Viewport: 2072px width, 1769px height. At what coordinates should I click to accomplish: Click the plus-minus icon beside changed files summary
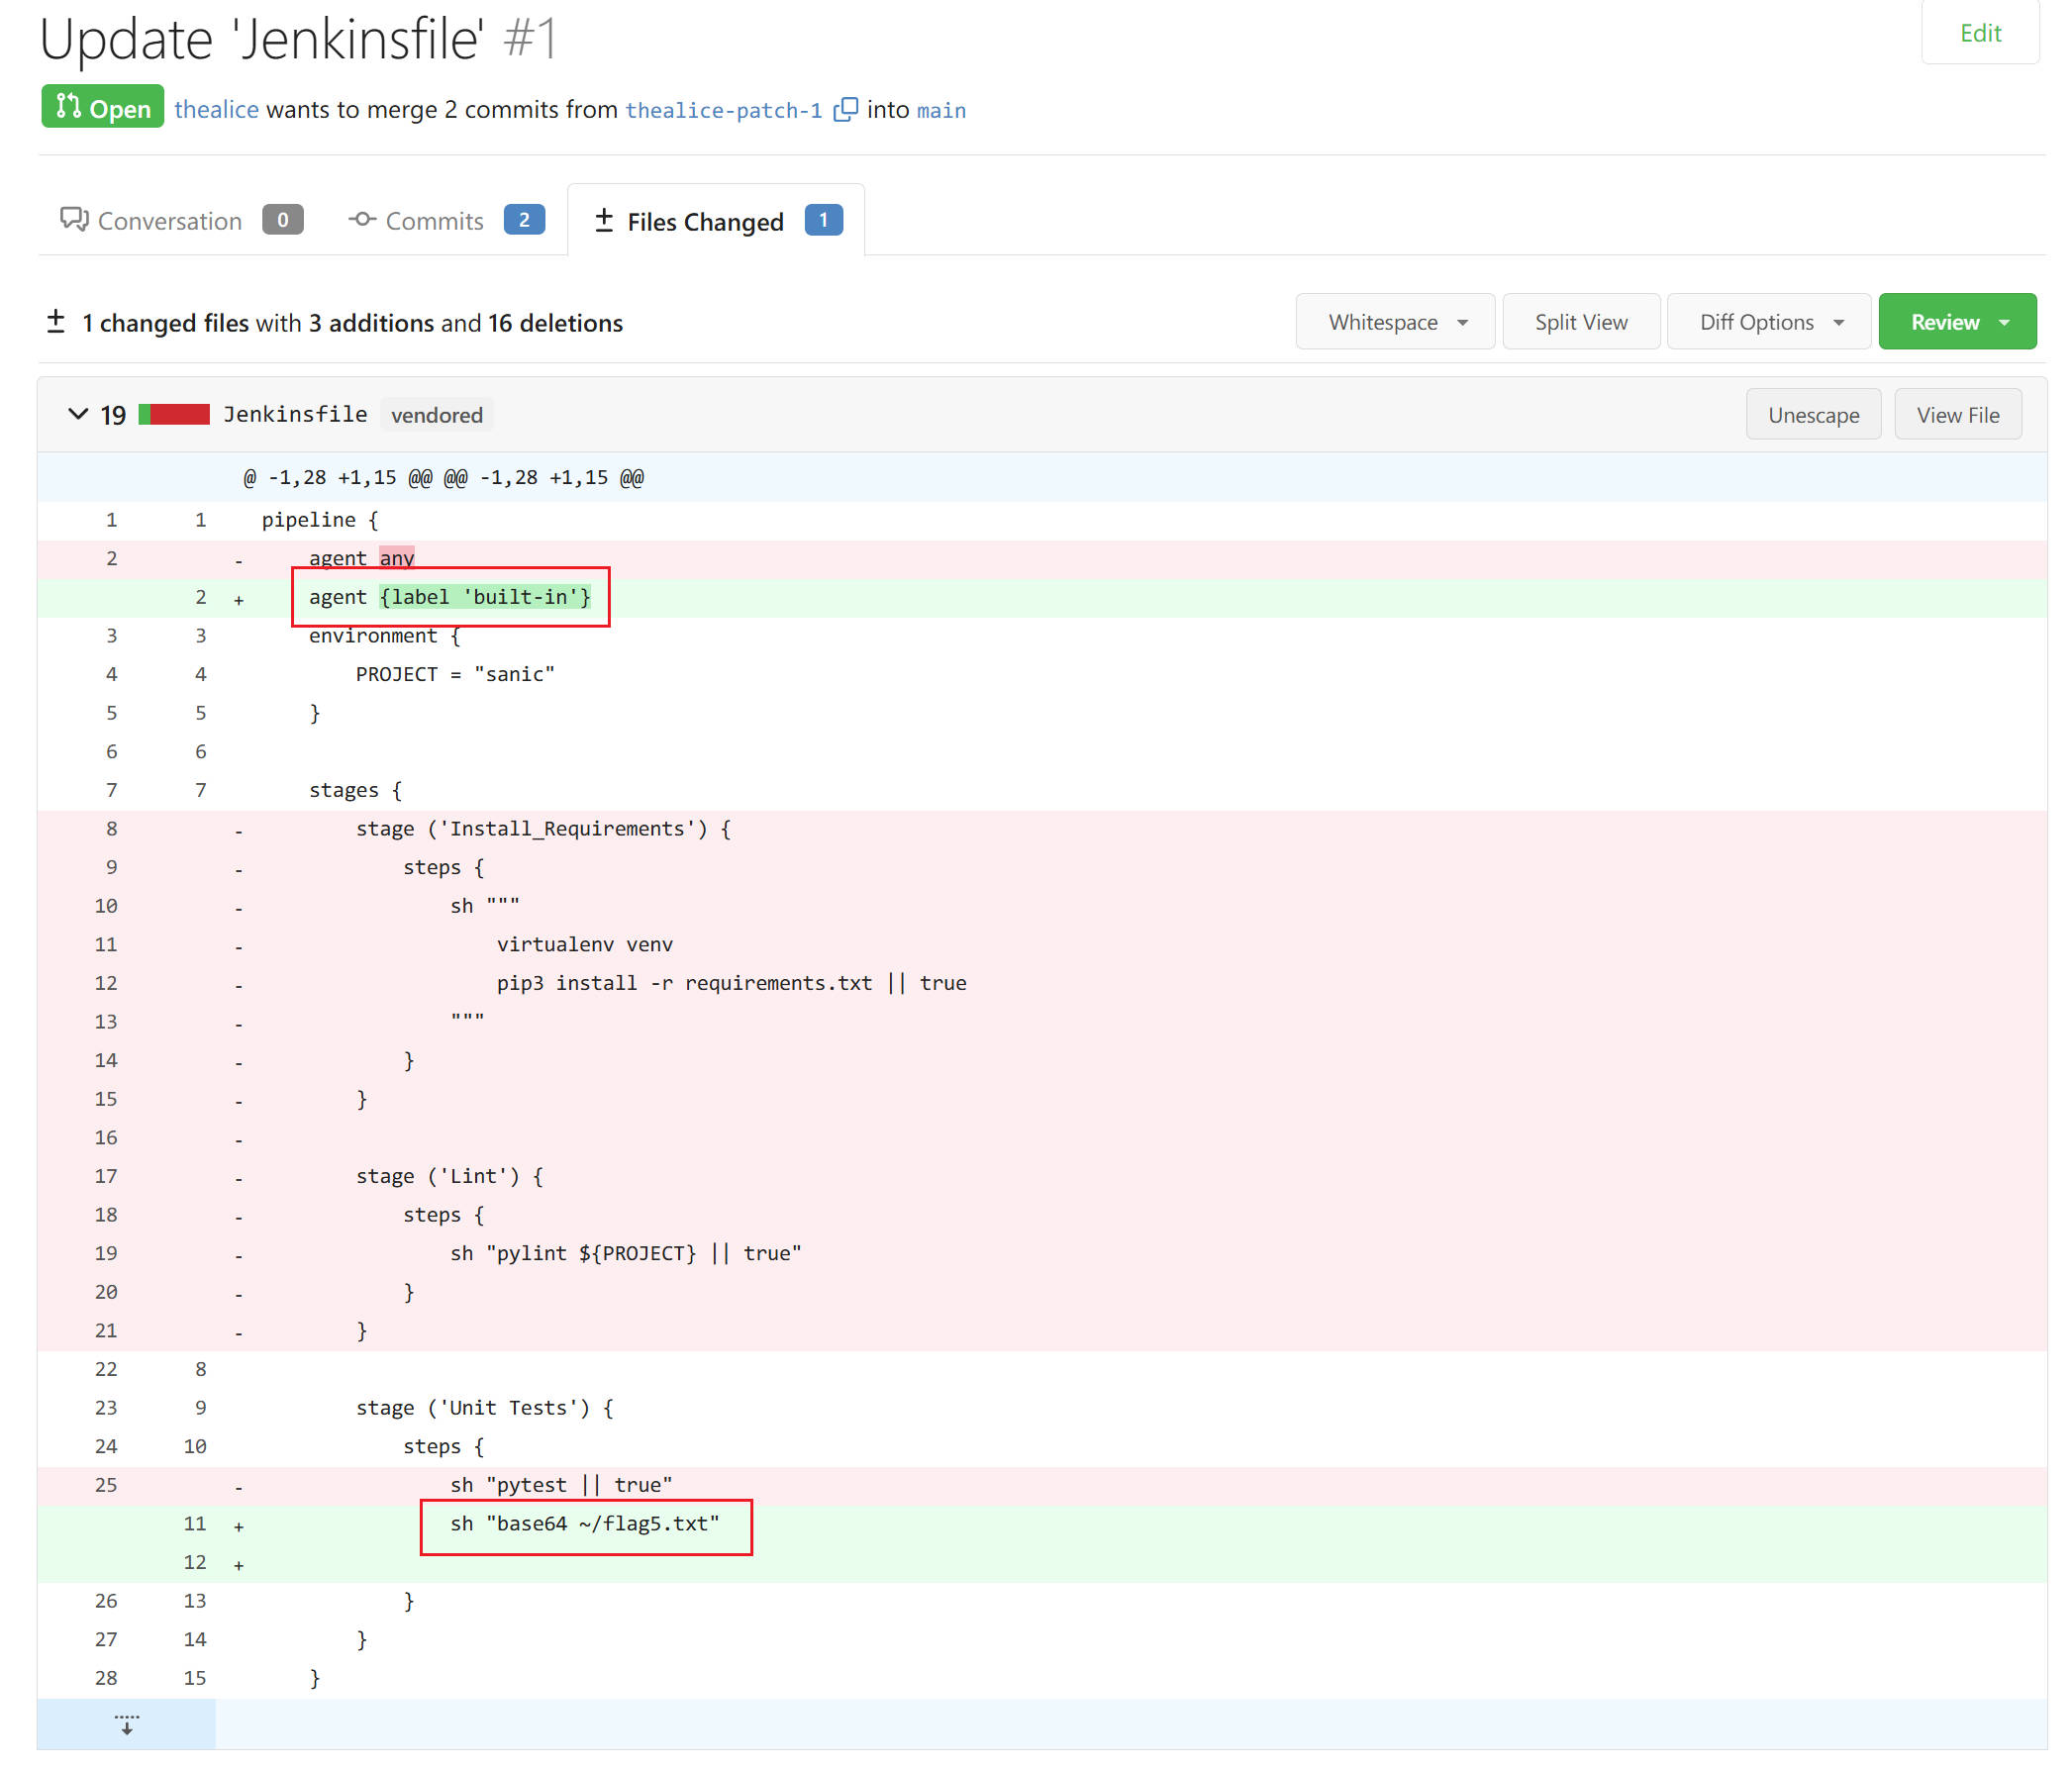click(x=56, y=322)
